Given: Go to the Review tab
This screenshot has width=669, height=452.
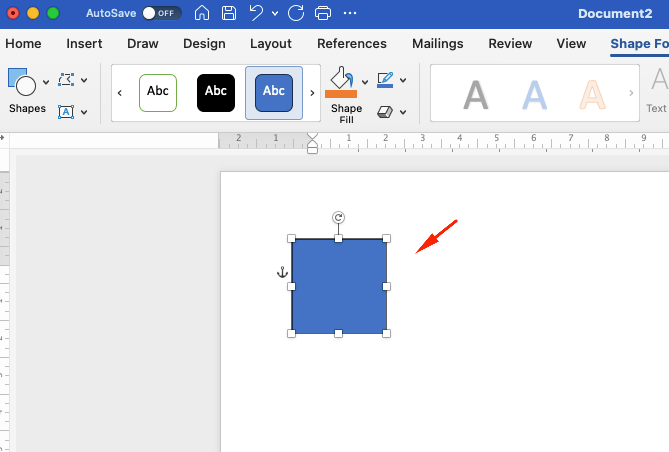Looking at the screenshot, I should [x=510, y=44].
